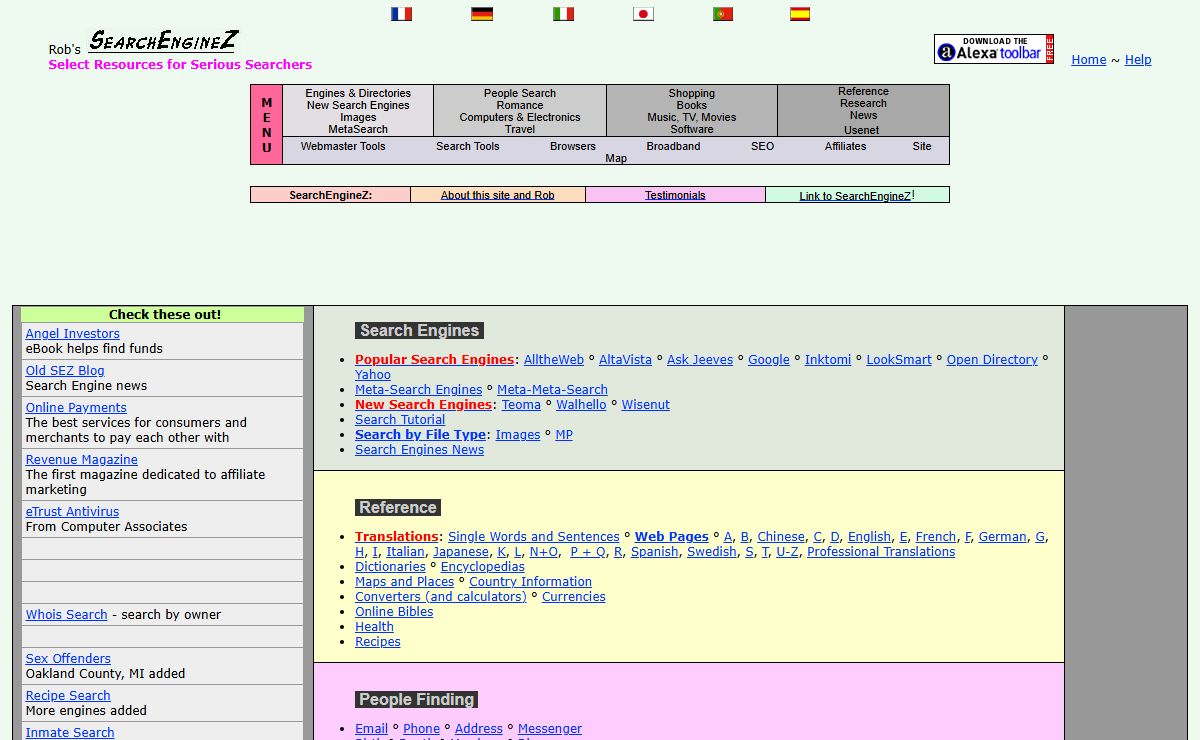Open the Currencies link
1200x740 pixels.
(x=574, y=597)
